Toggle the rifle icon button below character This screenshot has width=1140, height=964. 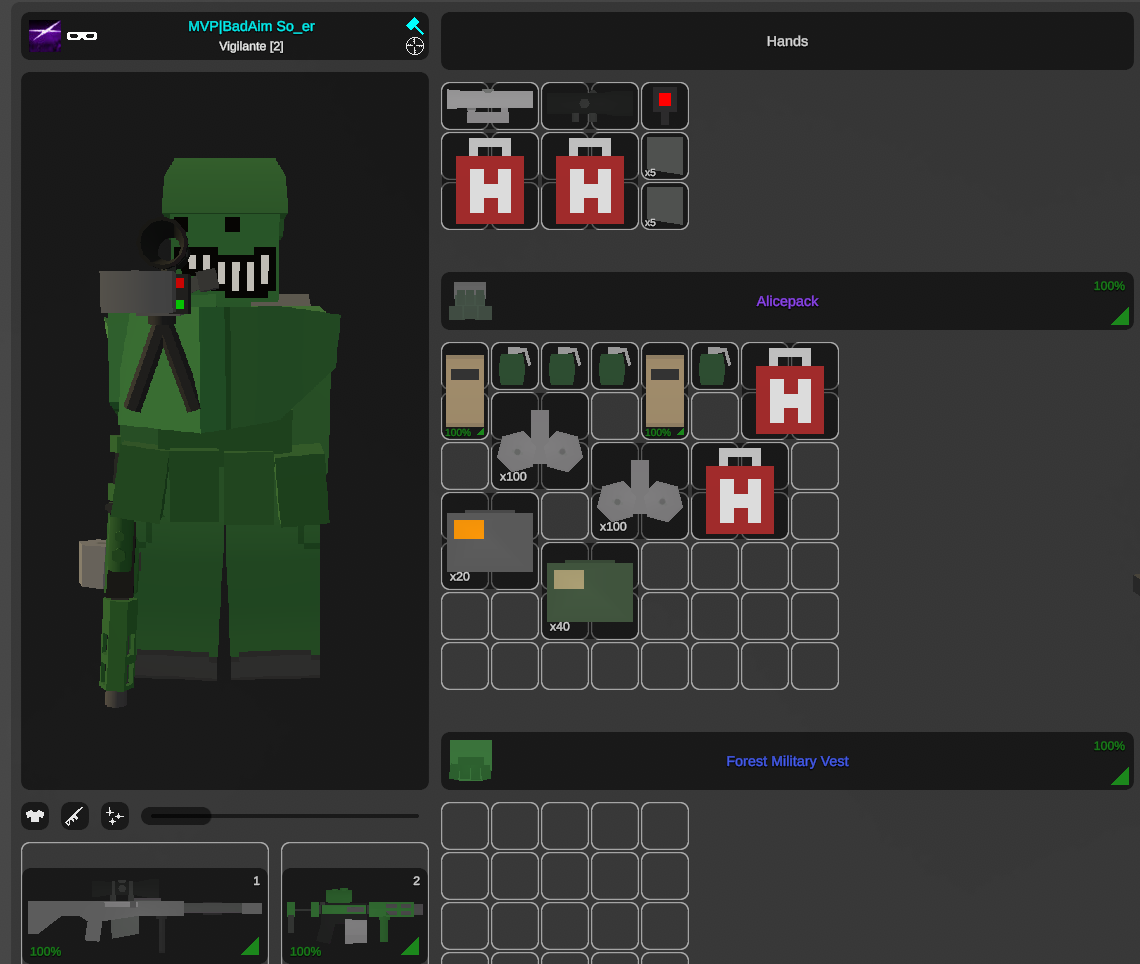tap(75, 816)
